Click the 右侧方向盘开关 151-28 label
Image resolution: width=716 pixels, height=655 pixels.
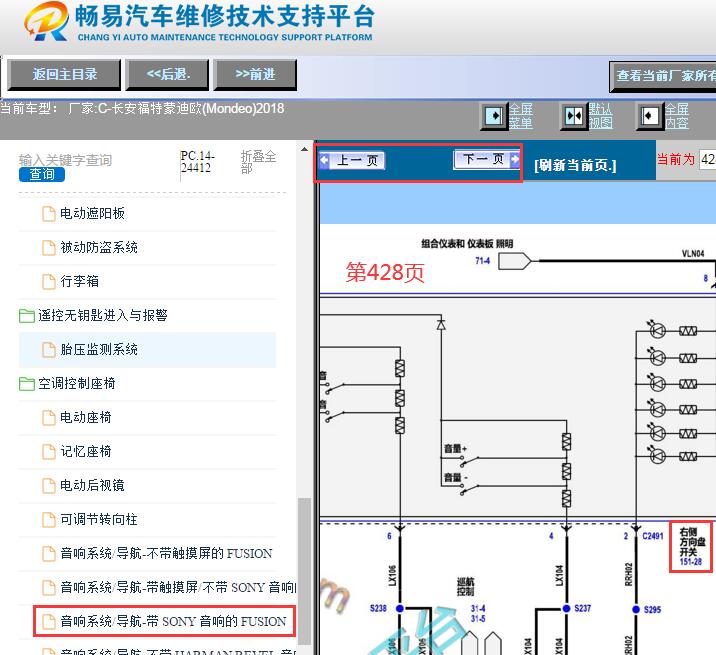coord(691,546)
